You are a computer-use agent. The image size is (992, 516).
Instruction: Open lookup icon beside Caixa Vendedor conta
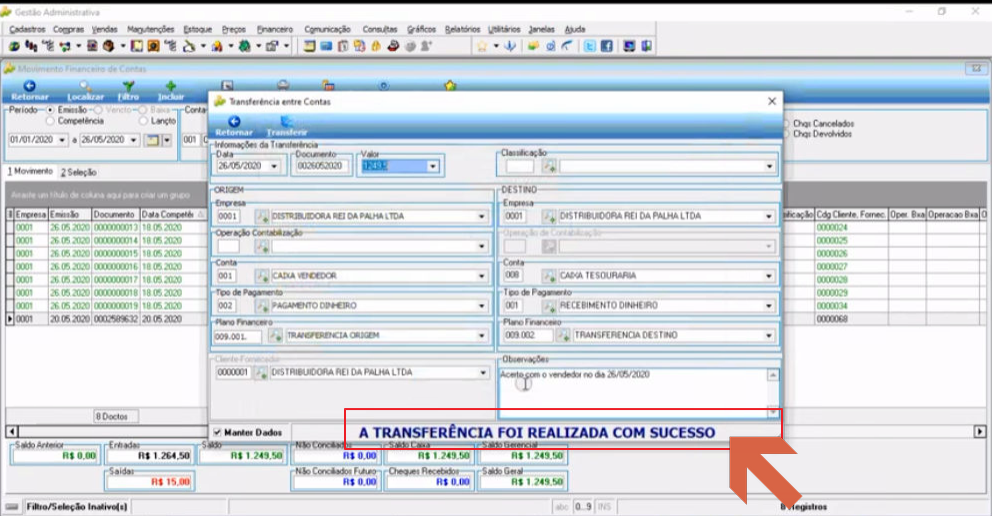(x=262, y=276)
